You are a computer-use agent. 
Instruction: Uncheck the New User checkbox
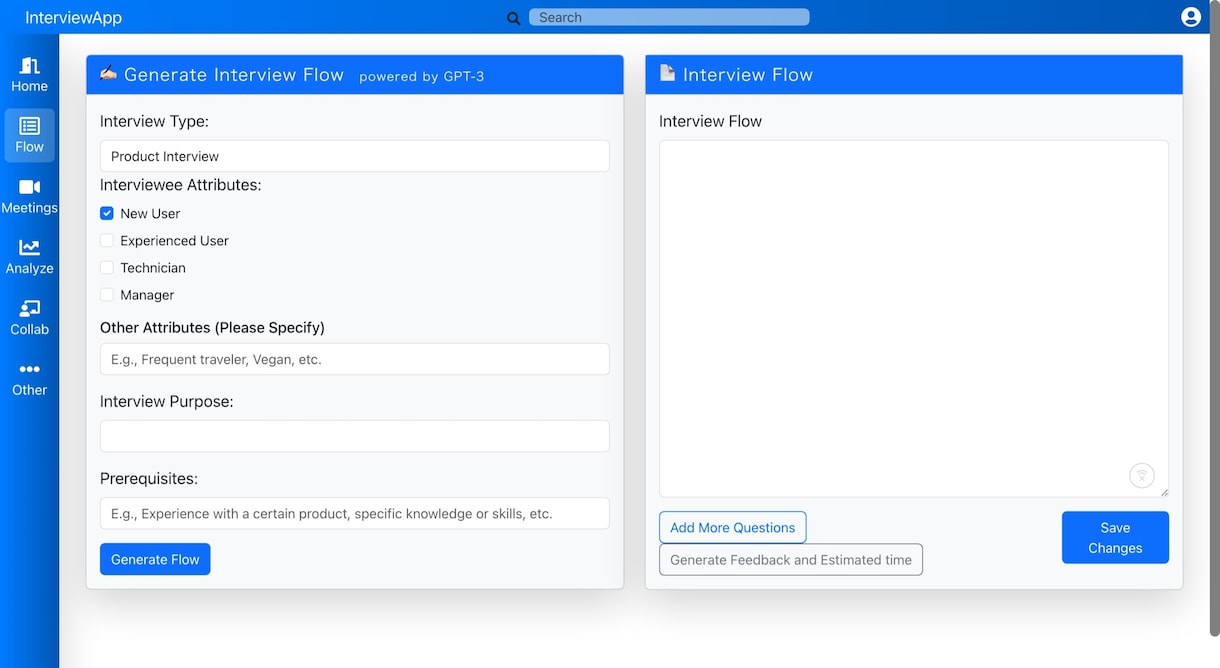pyautogui.click(x=107, y=213)
